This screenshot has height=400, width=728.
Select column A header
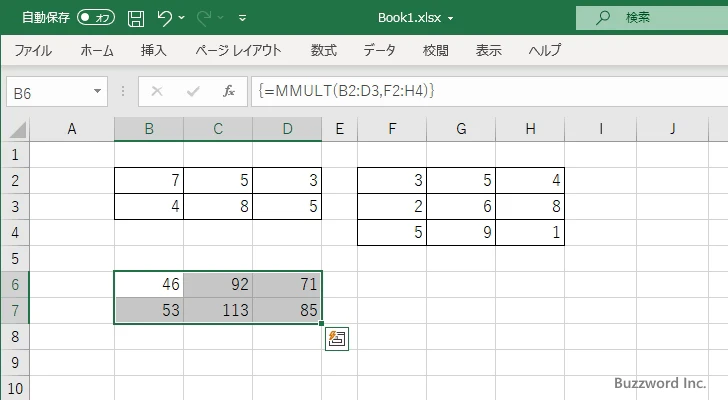tap(72, 129)
